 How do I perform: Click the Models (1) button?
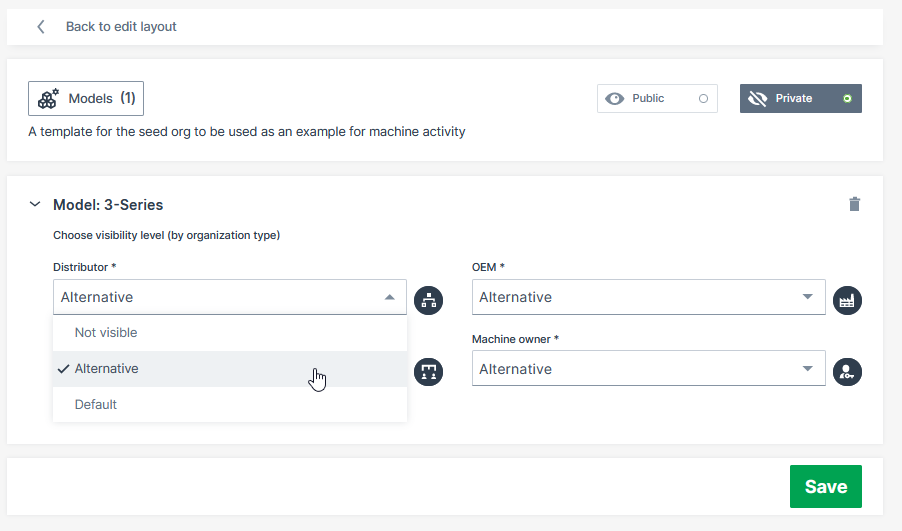pyautogui.click(x=86, y=99)
